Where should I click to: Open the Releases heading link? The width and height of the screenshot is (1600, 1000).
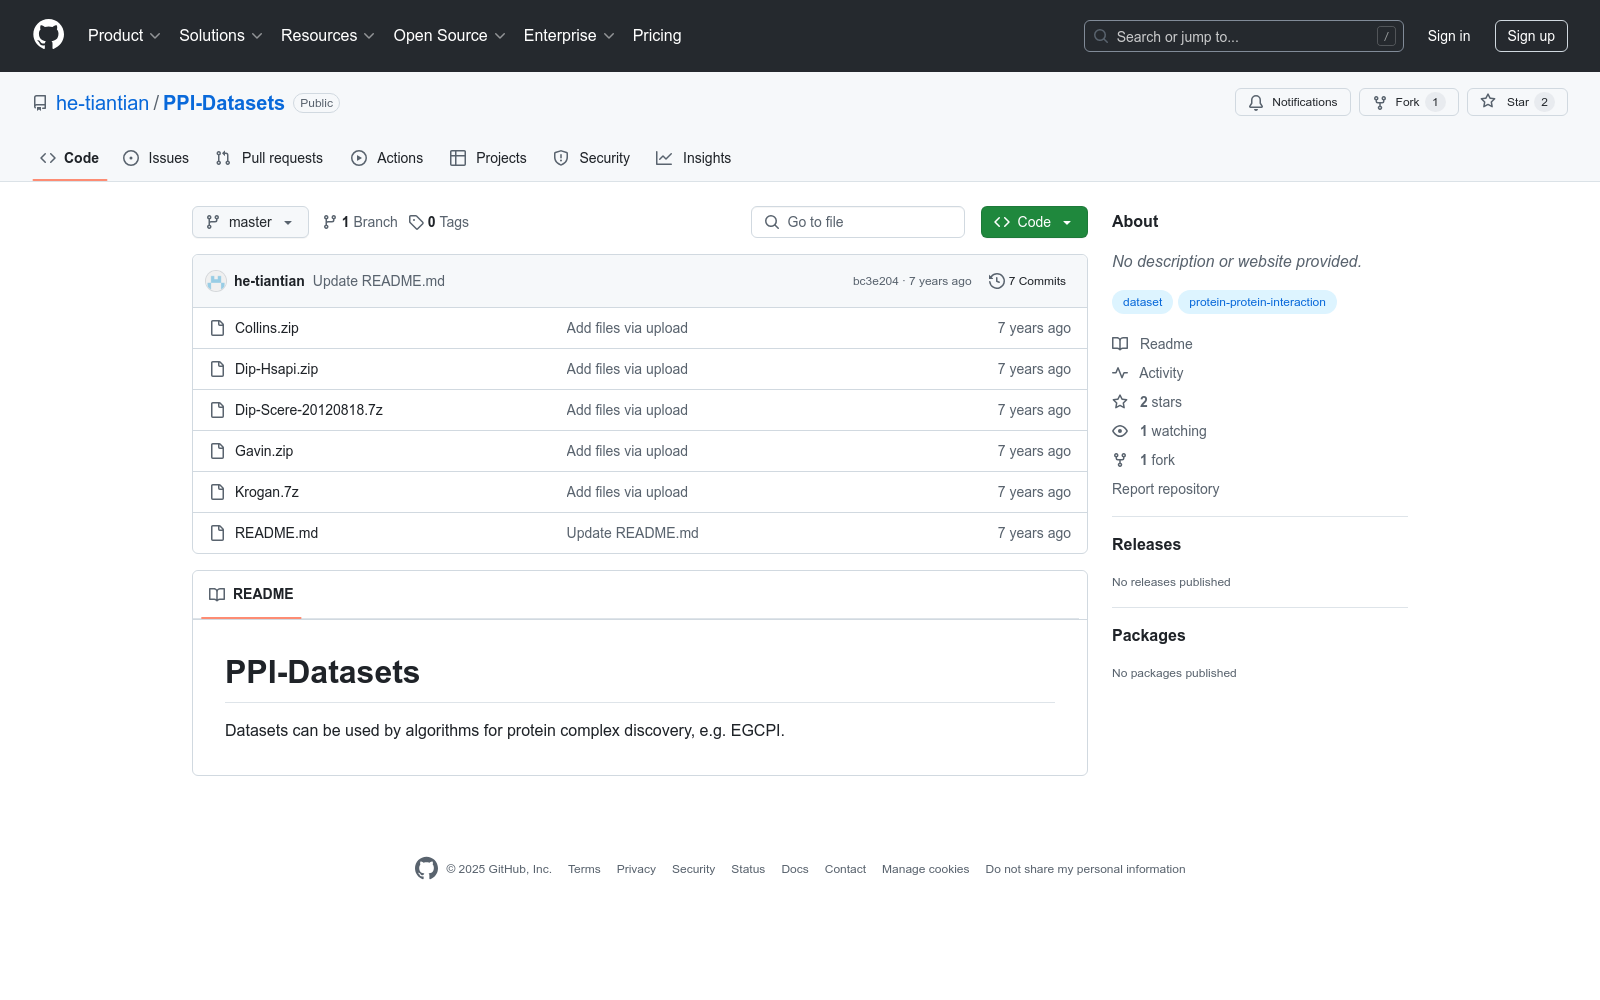click(1146, 544)
